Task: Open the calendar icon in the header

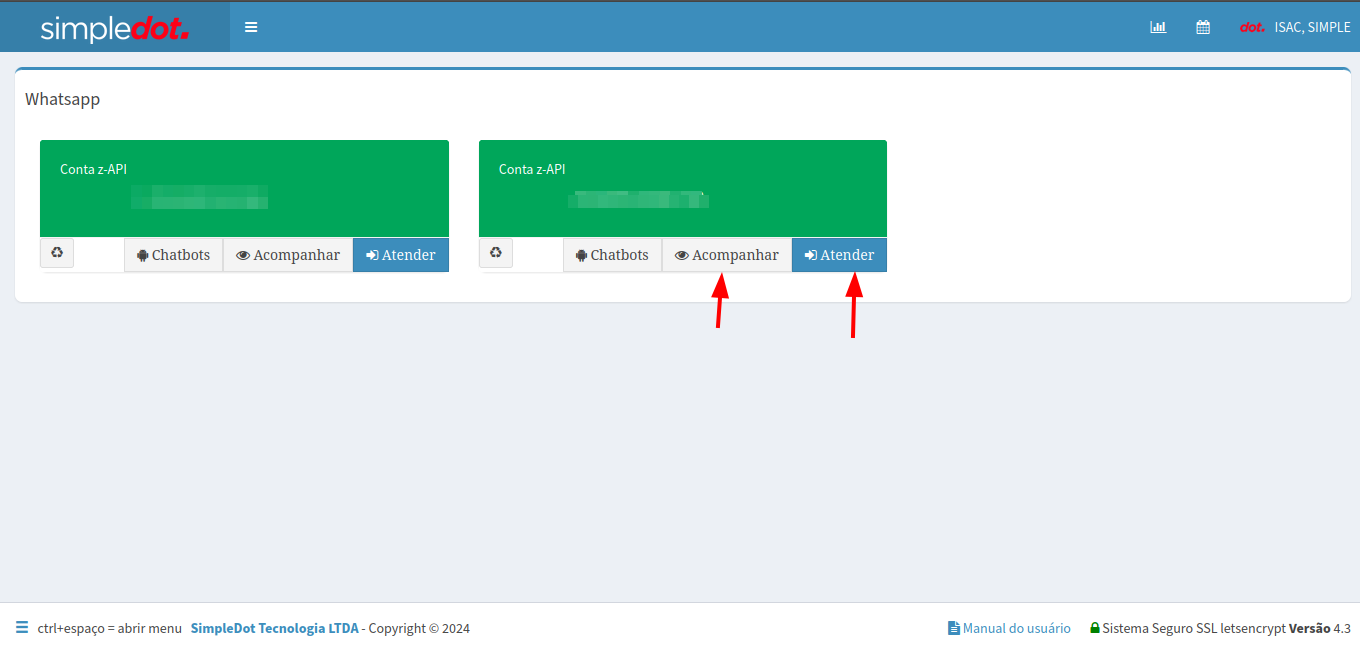Action: coord(1203,27)
